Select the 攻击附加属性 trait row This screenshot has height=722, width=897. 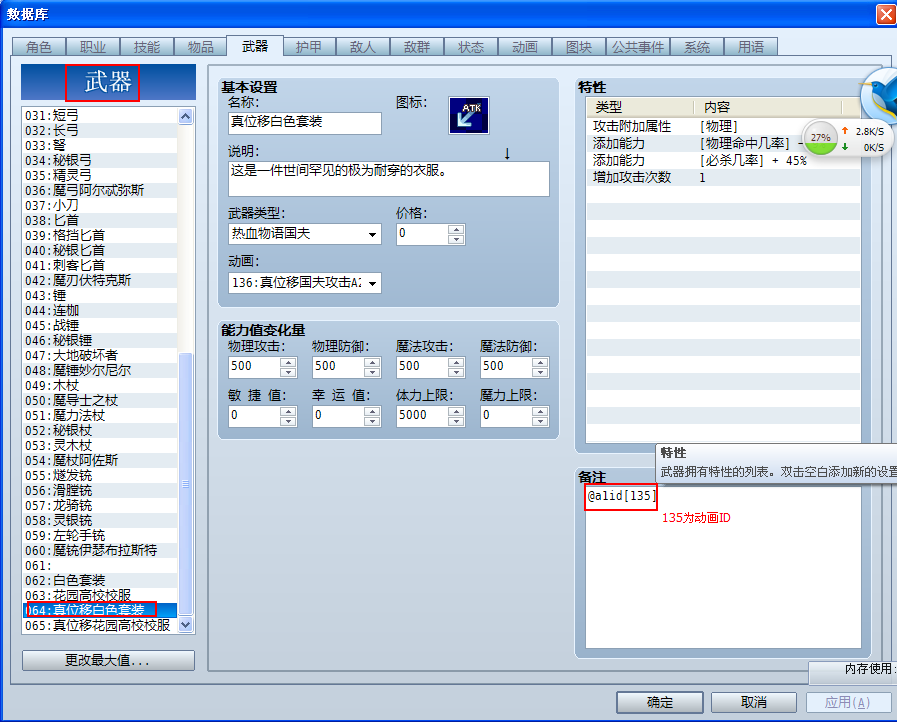pos(723,126)
